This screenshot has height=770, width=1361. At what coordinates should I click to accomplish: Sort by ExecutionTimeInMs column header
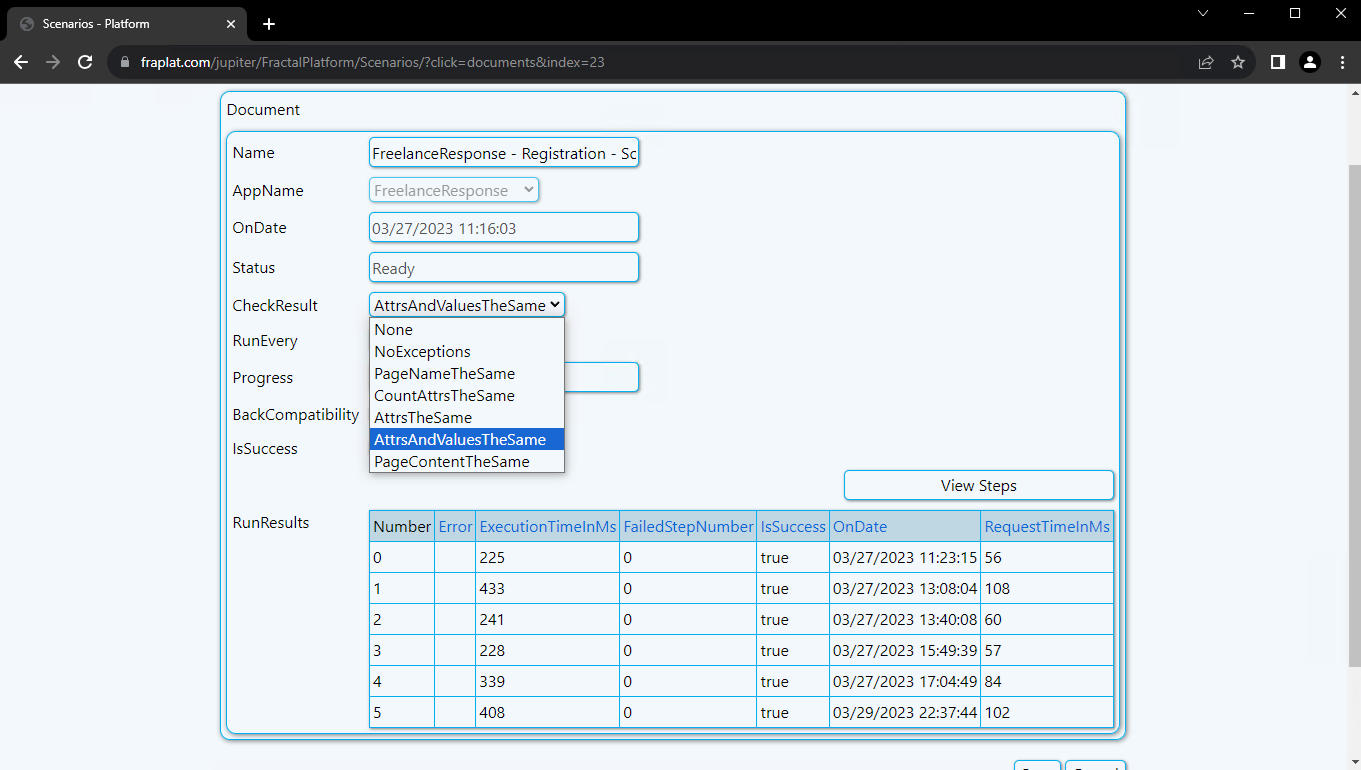pos(547,527)
